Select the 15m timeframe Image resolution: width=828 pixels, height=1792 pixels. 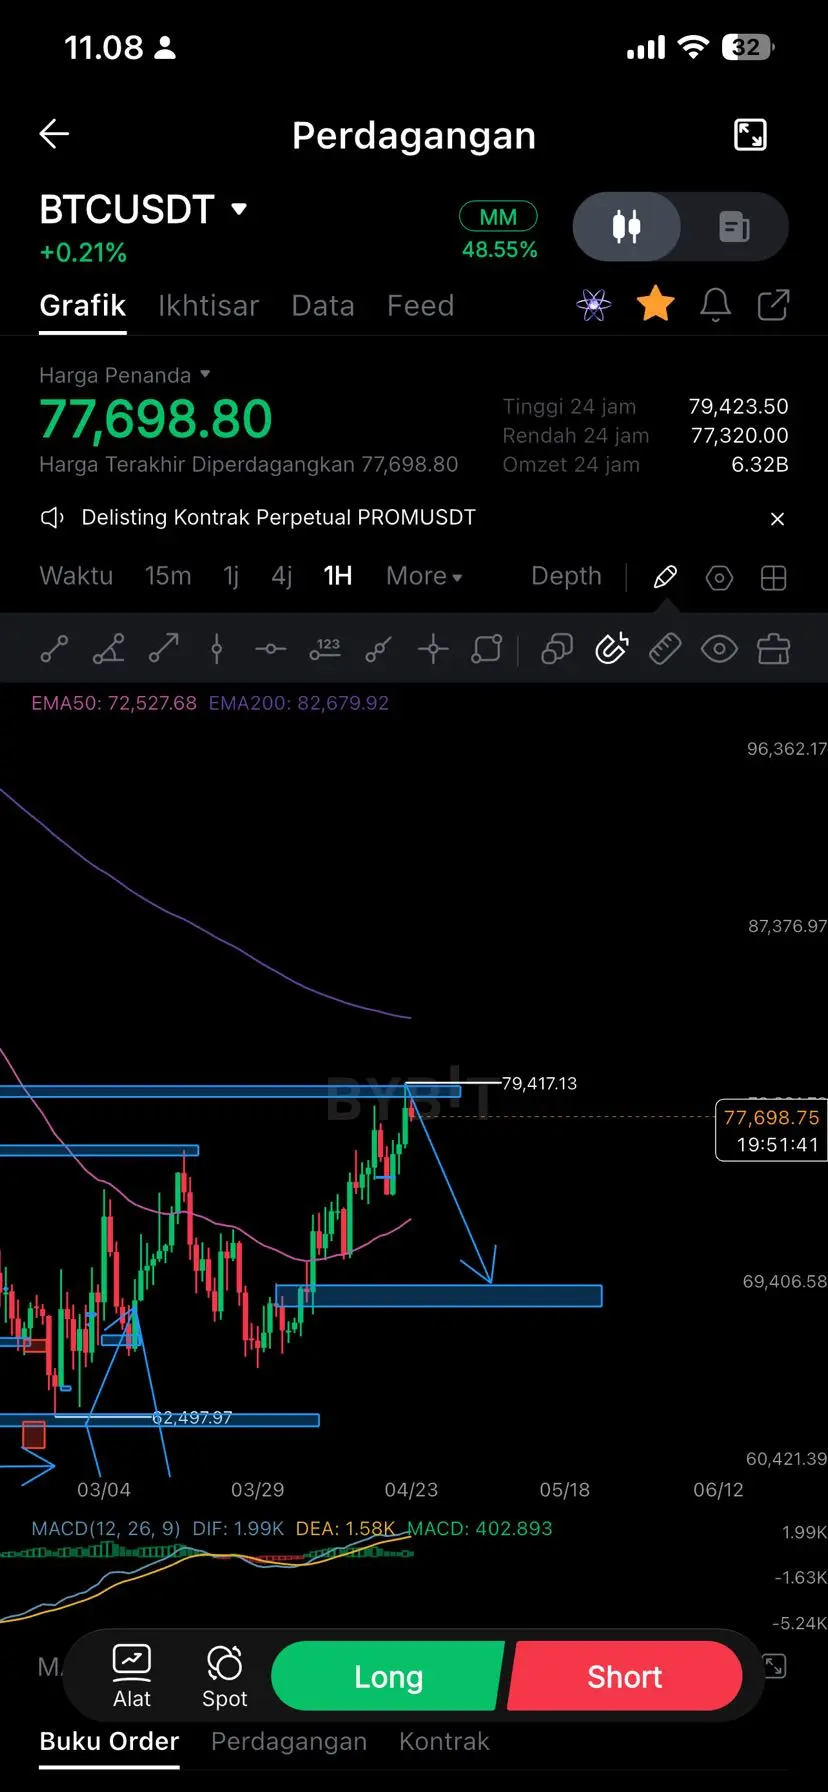pyautogui.click(x=168, y=576)
